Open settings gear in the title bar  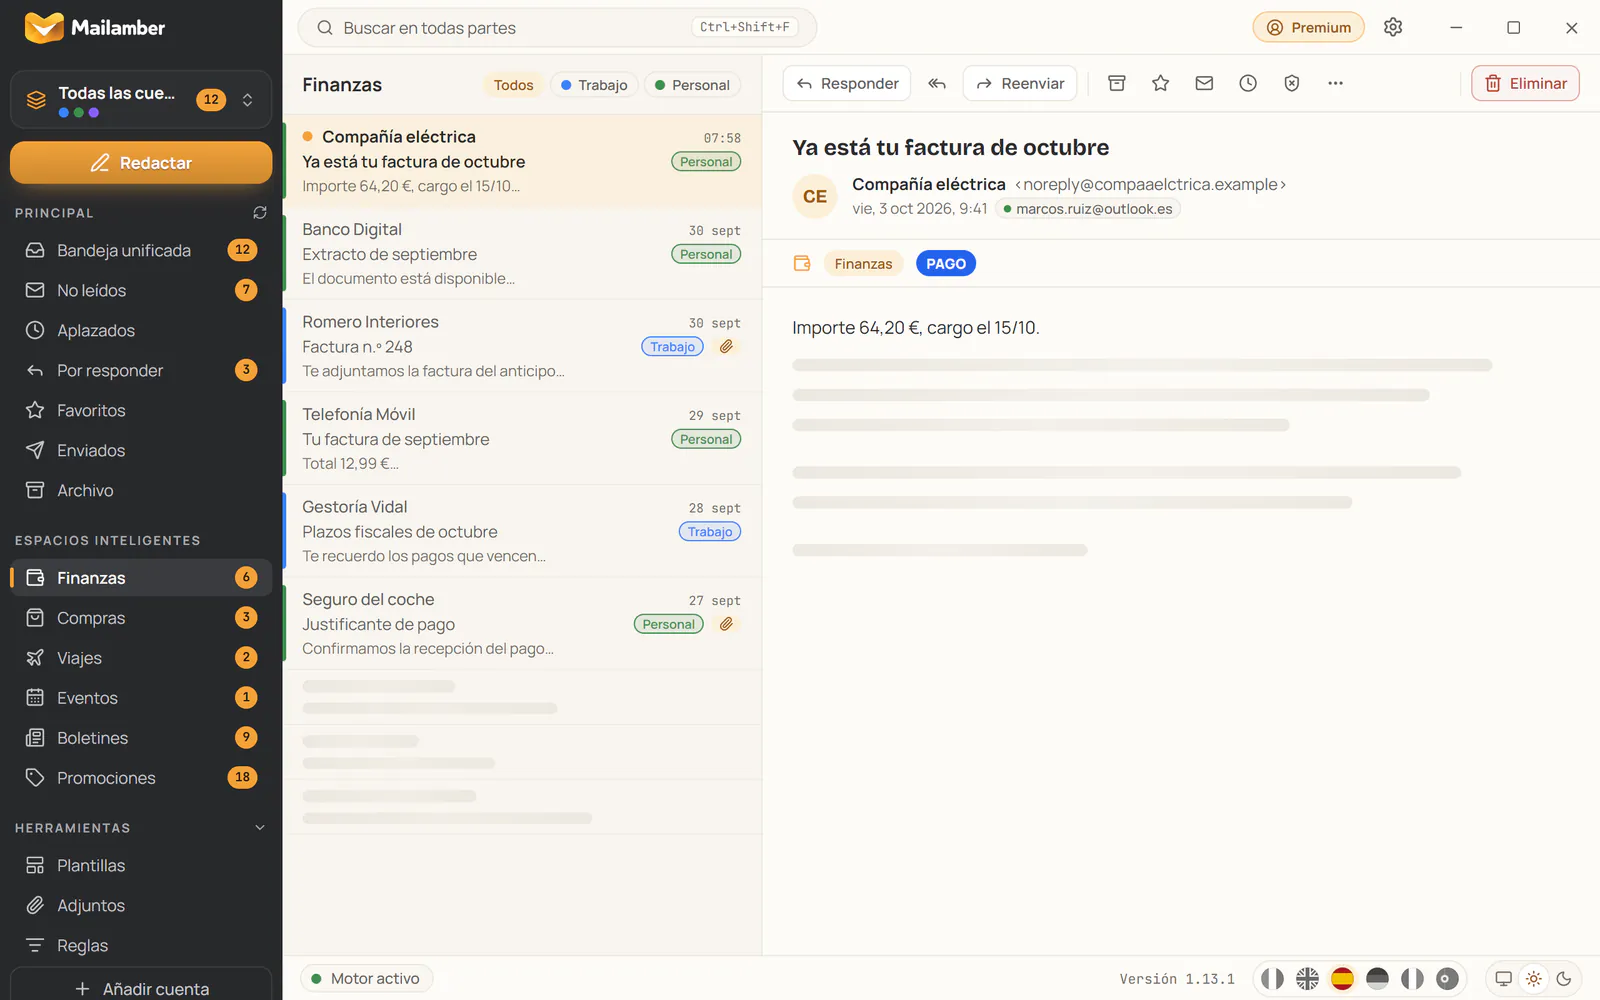click(x=1393, y=27)
